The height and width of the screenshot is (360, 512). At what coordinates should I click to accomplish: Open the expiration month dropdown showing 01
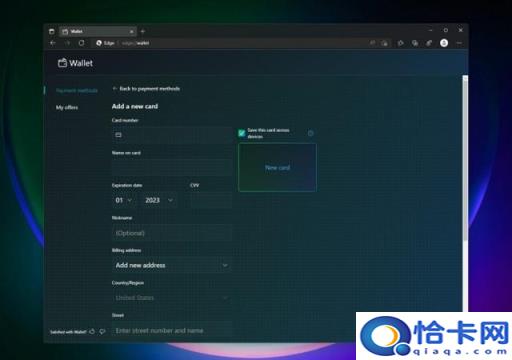123,200
